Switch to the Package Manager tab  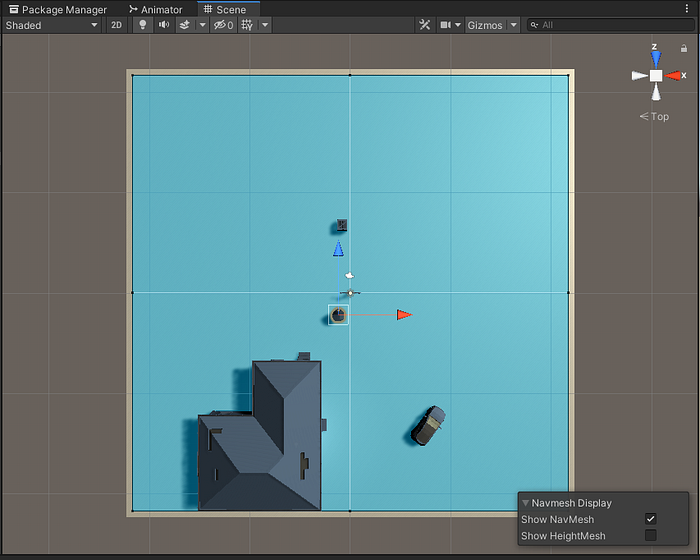57,9
